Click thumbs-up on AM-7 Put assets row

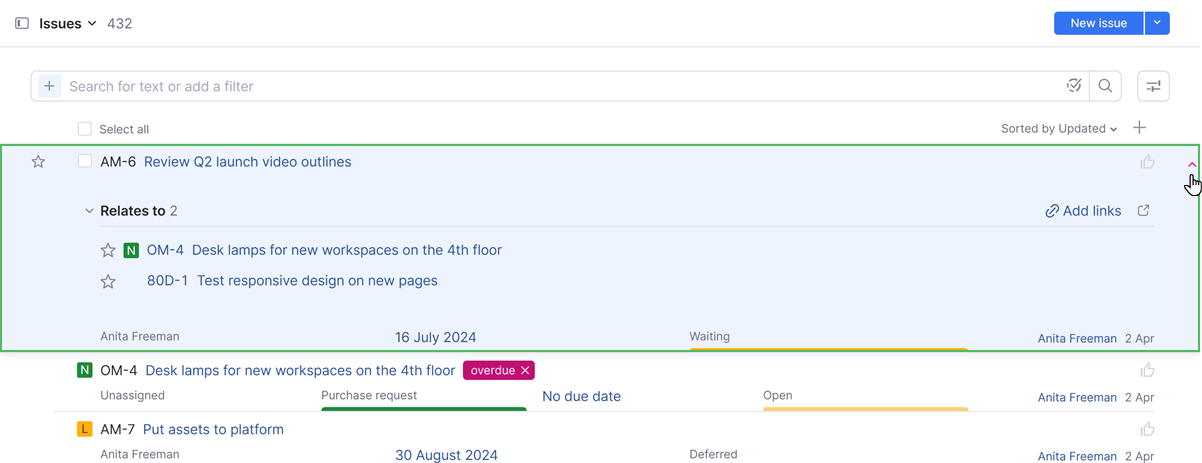coord(1147,429)
